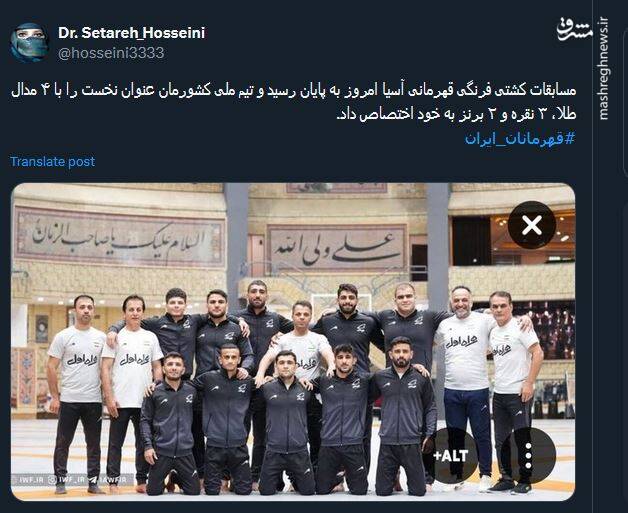Click the Mashregh news logo watermark

[x=575, y=30]
